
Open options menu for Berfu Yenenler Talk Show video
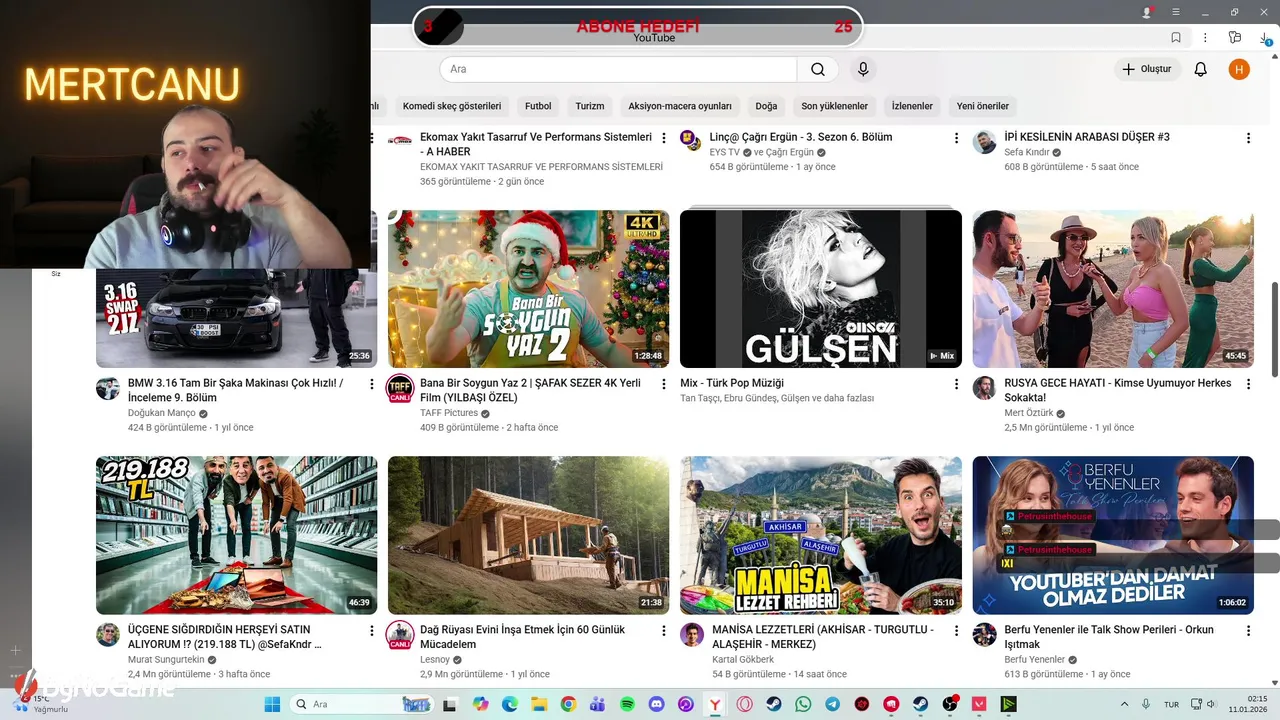pyautogui.click(x=1248, y=631)
